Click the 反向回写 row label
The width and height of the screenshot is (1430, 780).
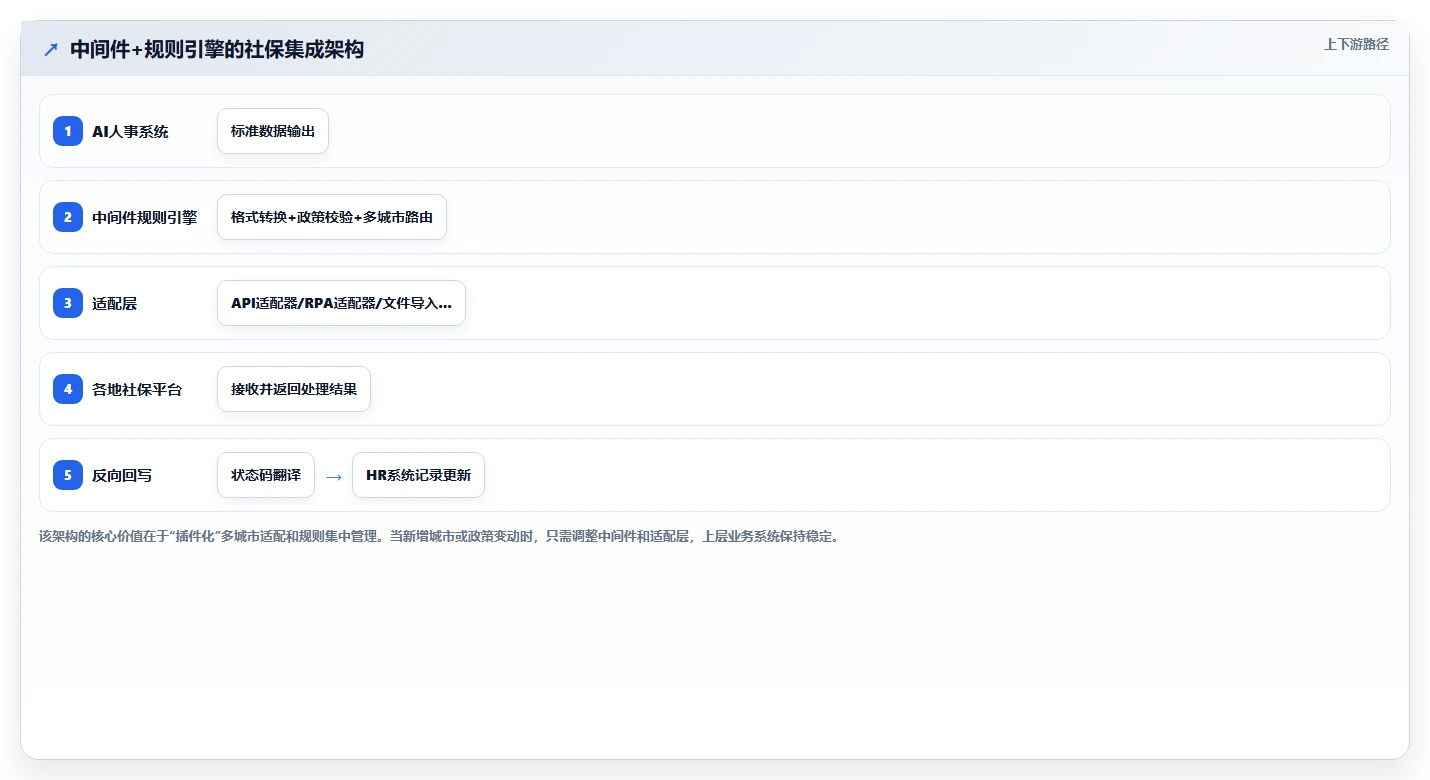click(x=122, y=475)
